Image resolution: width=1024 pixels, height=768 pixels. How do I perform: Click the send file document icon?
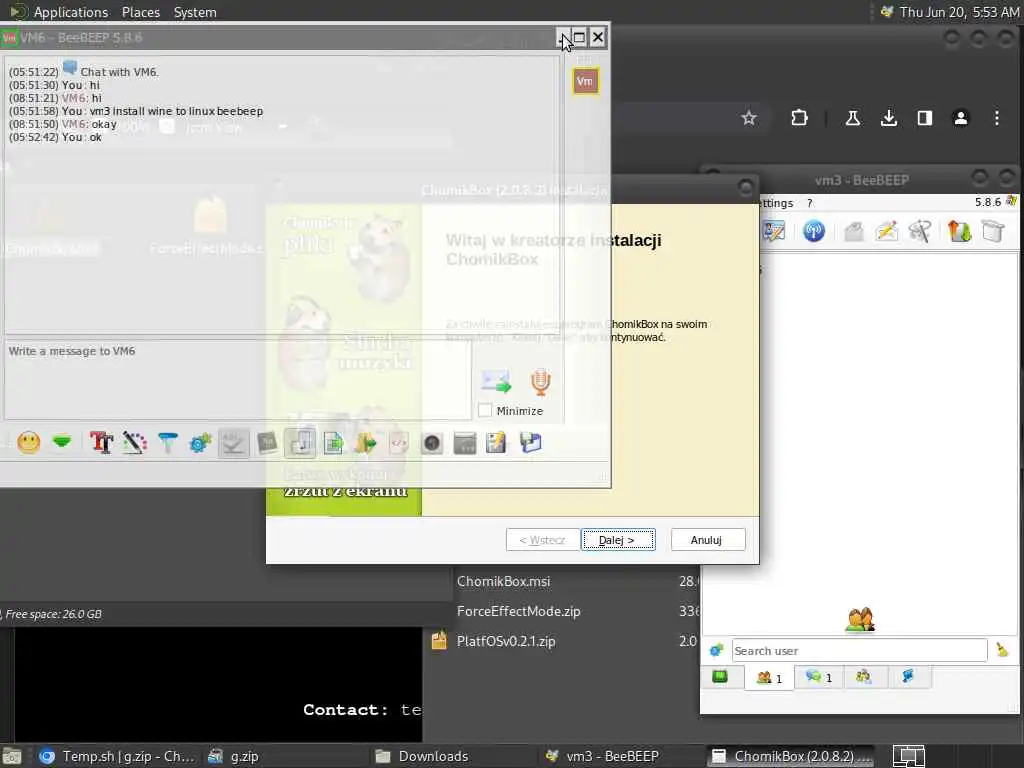pyautogui.click(x=333, y=443)
